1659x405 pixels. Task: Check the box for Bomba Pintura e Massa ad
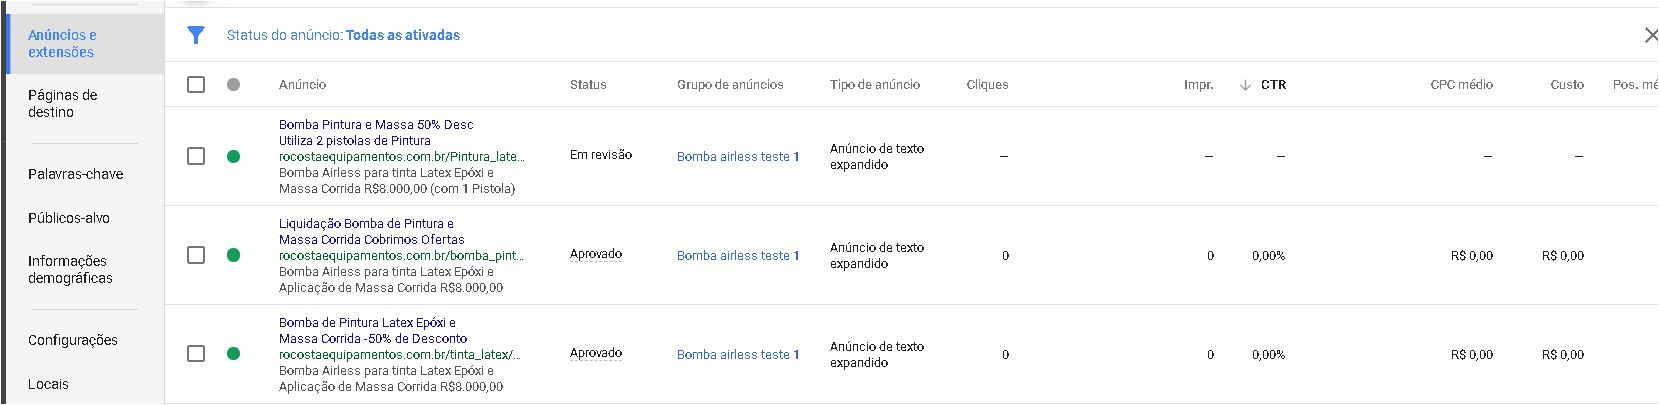coord(196,156)
